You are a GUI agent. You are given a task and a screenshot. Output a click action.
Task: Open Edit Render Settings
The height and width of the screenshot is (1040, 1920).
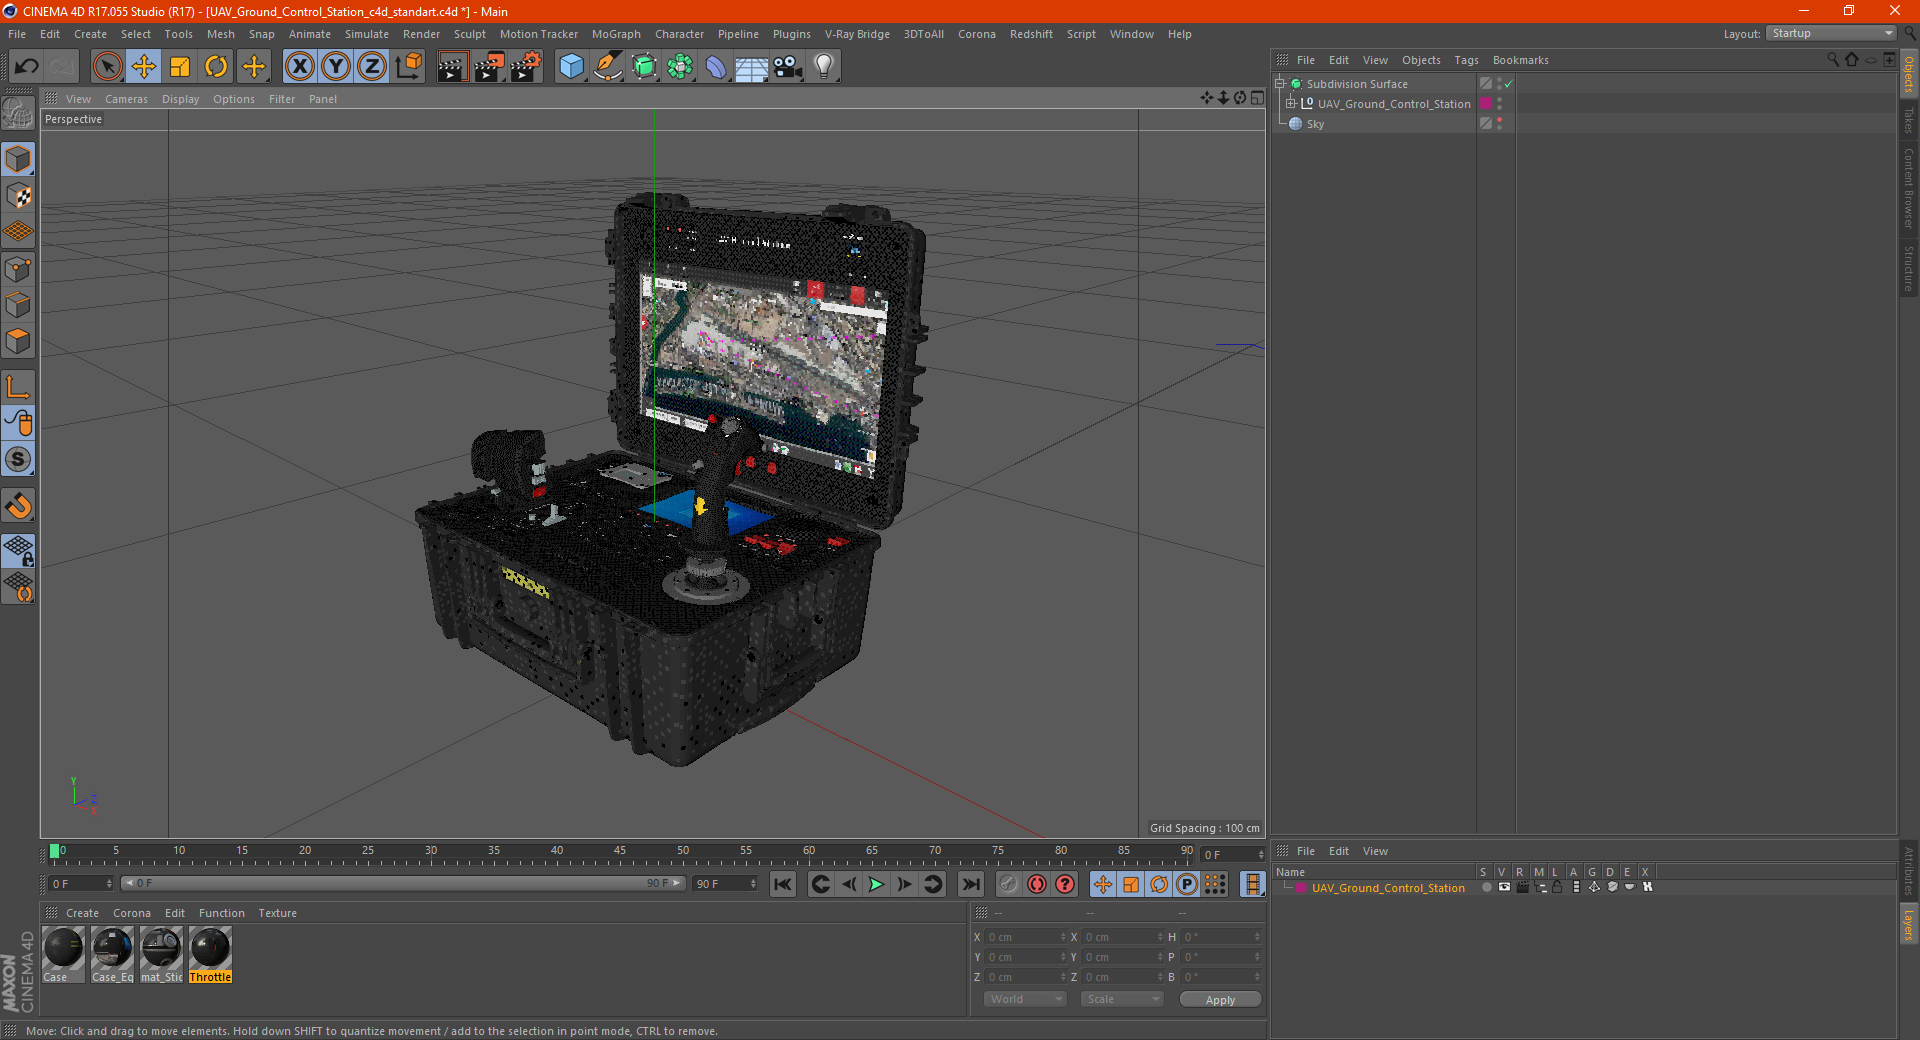526,67
